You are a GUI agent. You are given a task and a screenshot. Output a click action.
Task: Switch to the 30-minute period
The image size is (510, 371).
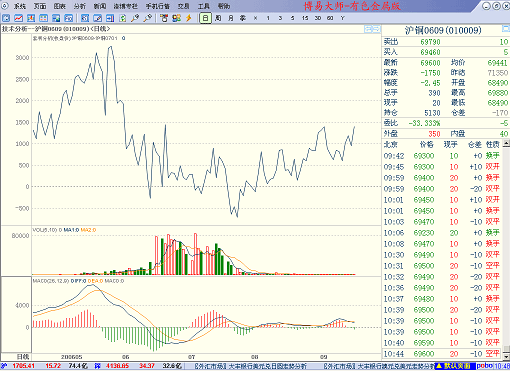click(x=318, y=18)
